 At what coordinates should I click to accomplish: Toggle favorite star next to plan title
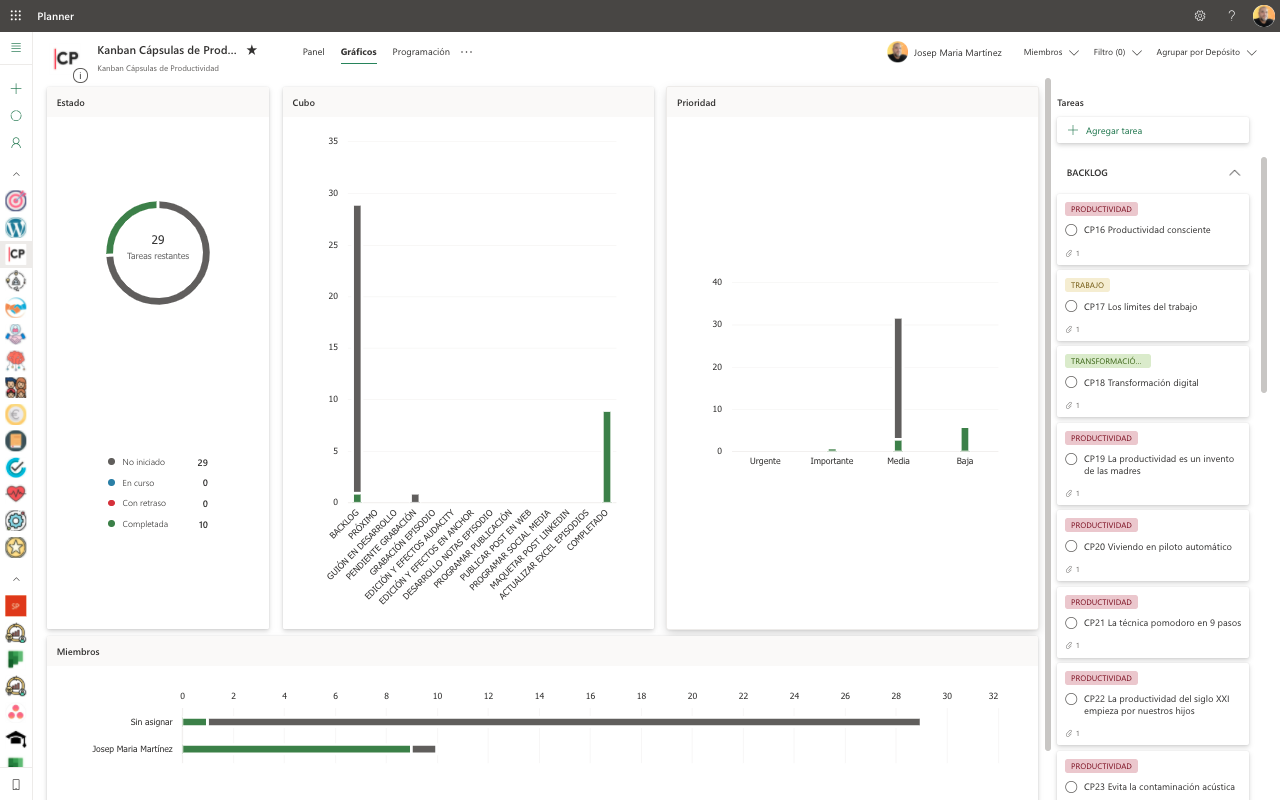(x=252, y=50)
